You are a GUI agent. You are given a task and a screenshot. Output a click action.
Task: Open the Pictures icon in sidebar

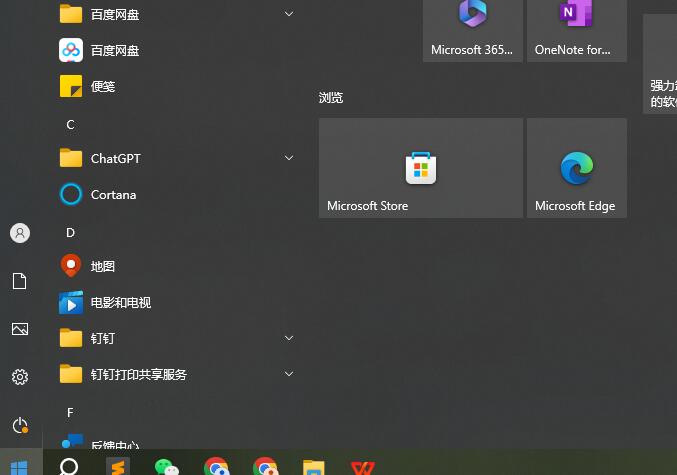coord(20,329)
